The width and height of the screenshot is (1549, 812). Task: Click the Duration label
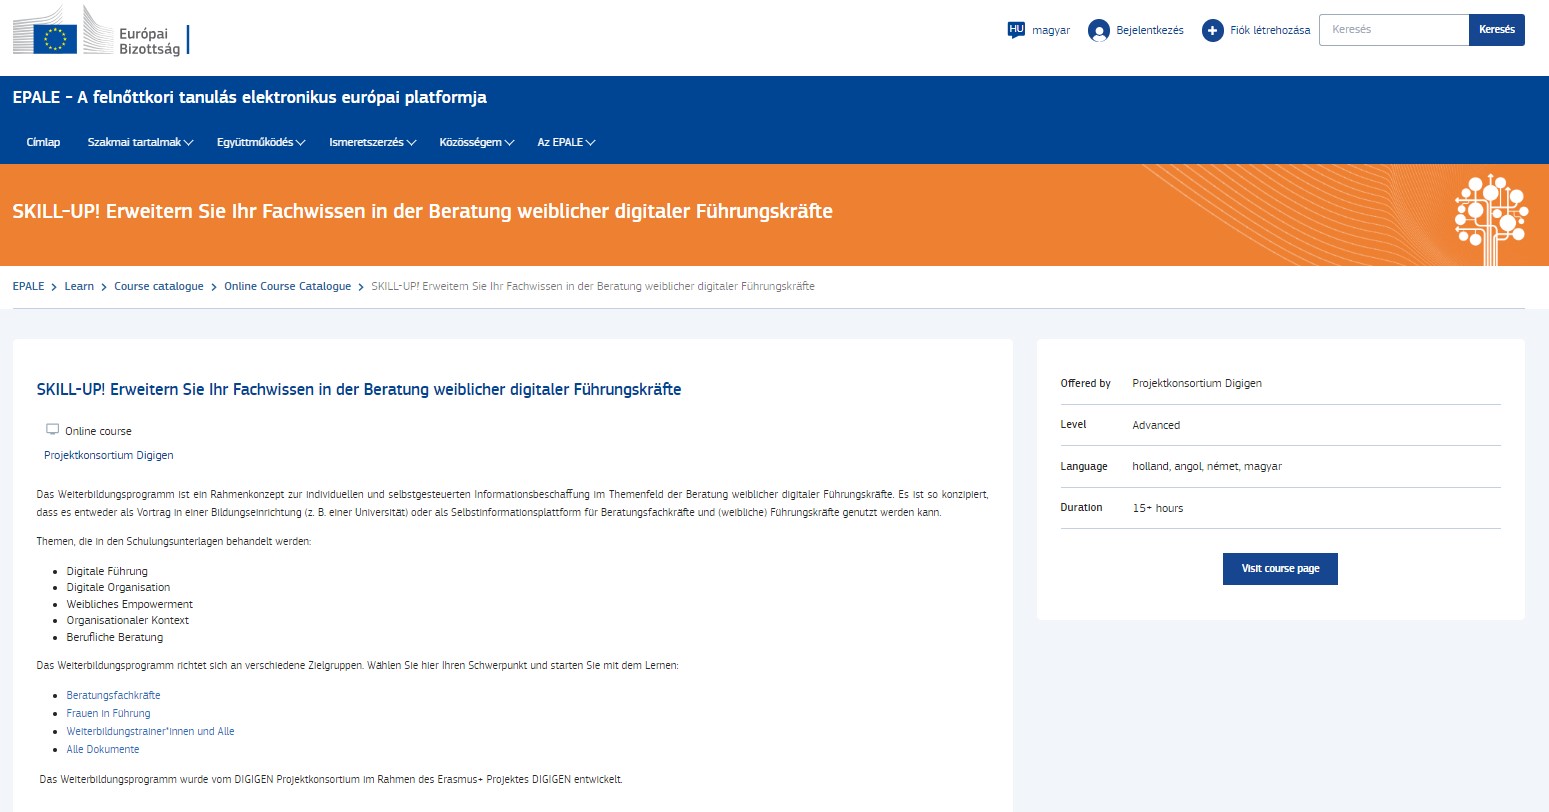click(1081, 507)
